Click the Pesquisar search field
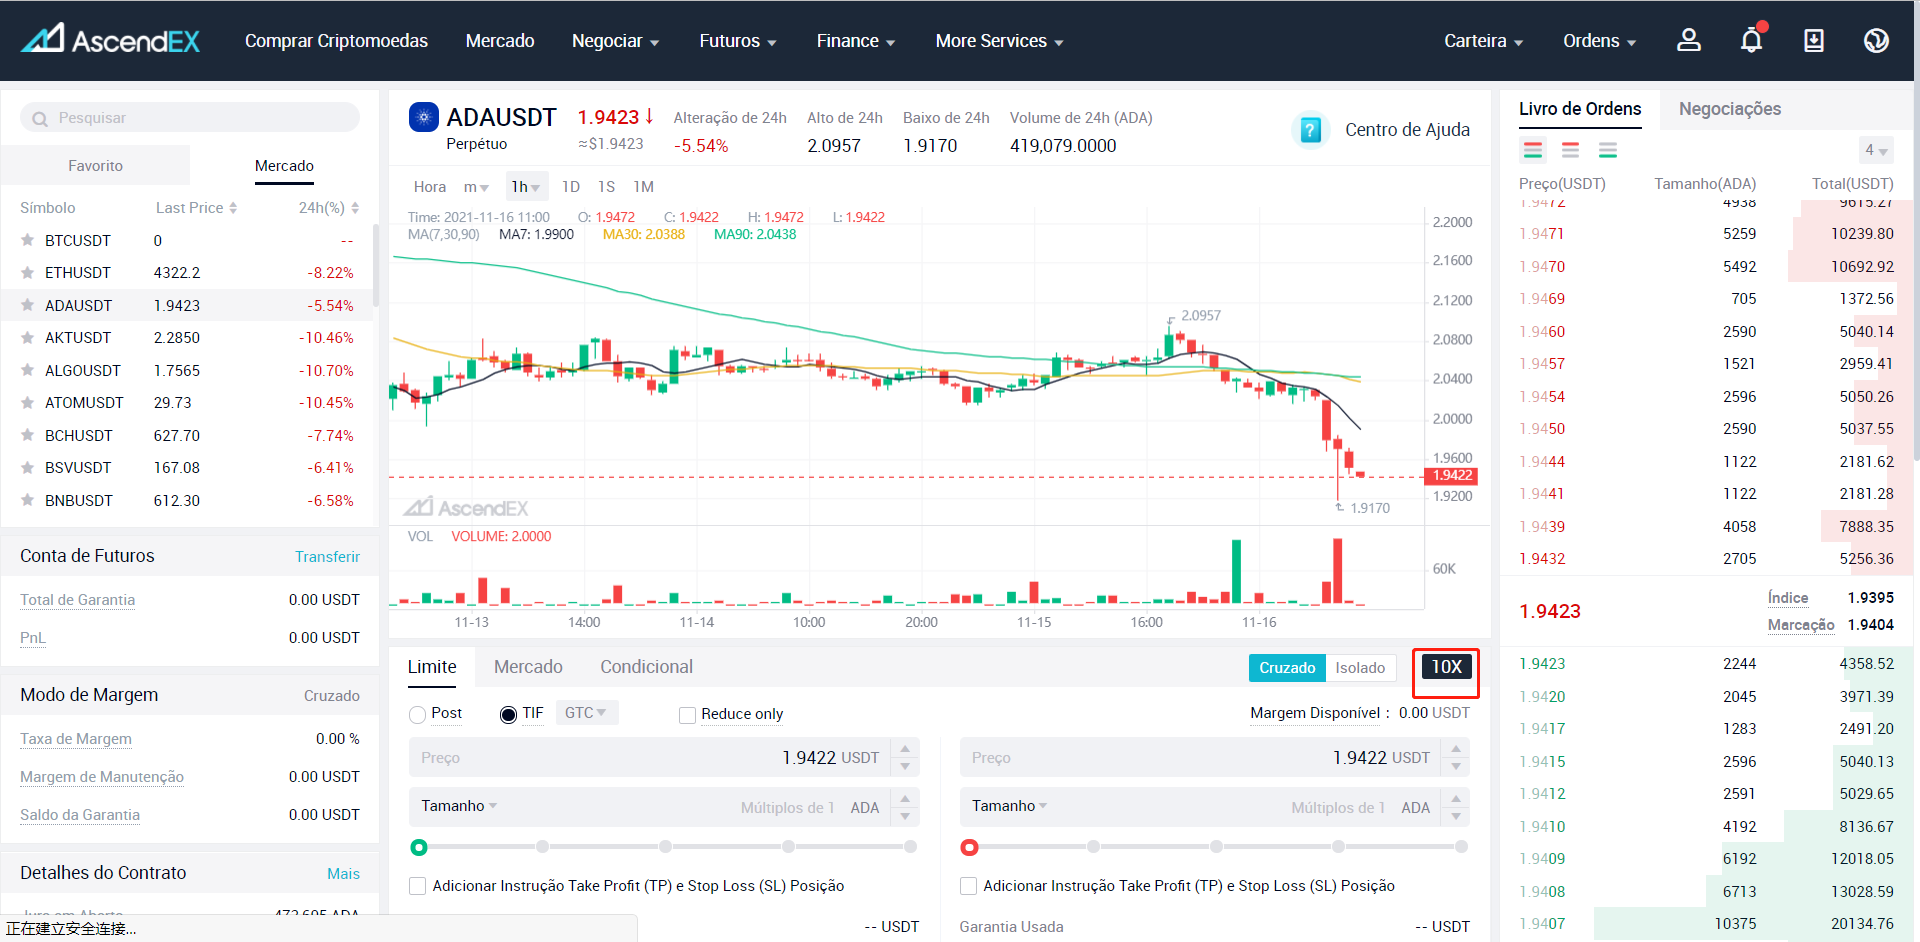Viewport: 1920px width, 942px height. pos(190,118)
